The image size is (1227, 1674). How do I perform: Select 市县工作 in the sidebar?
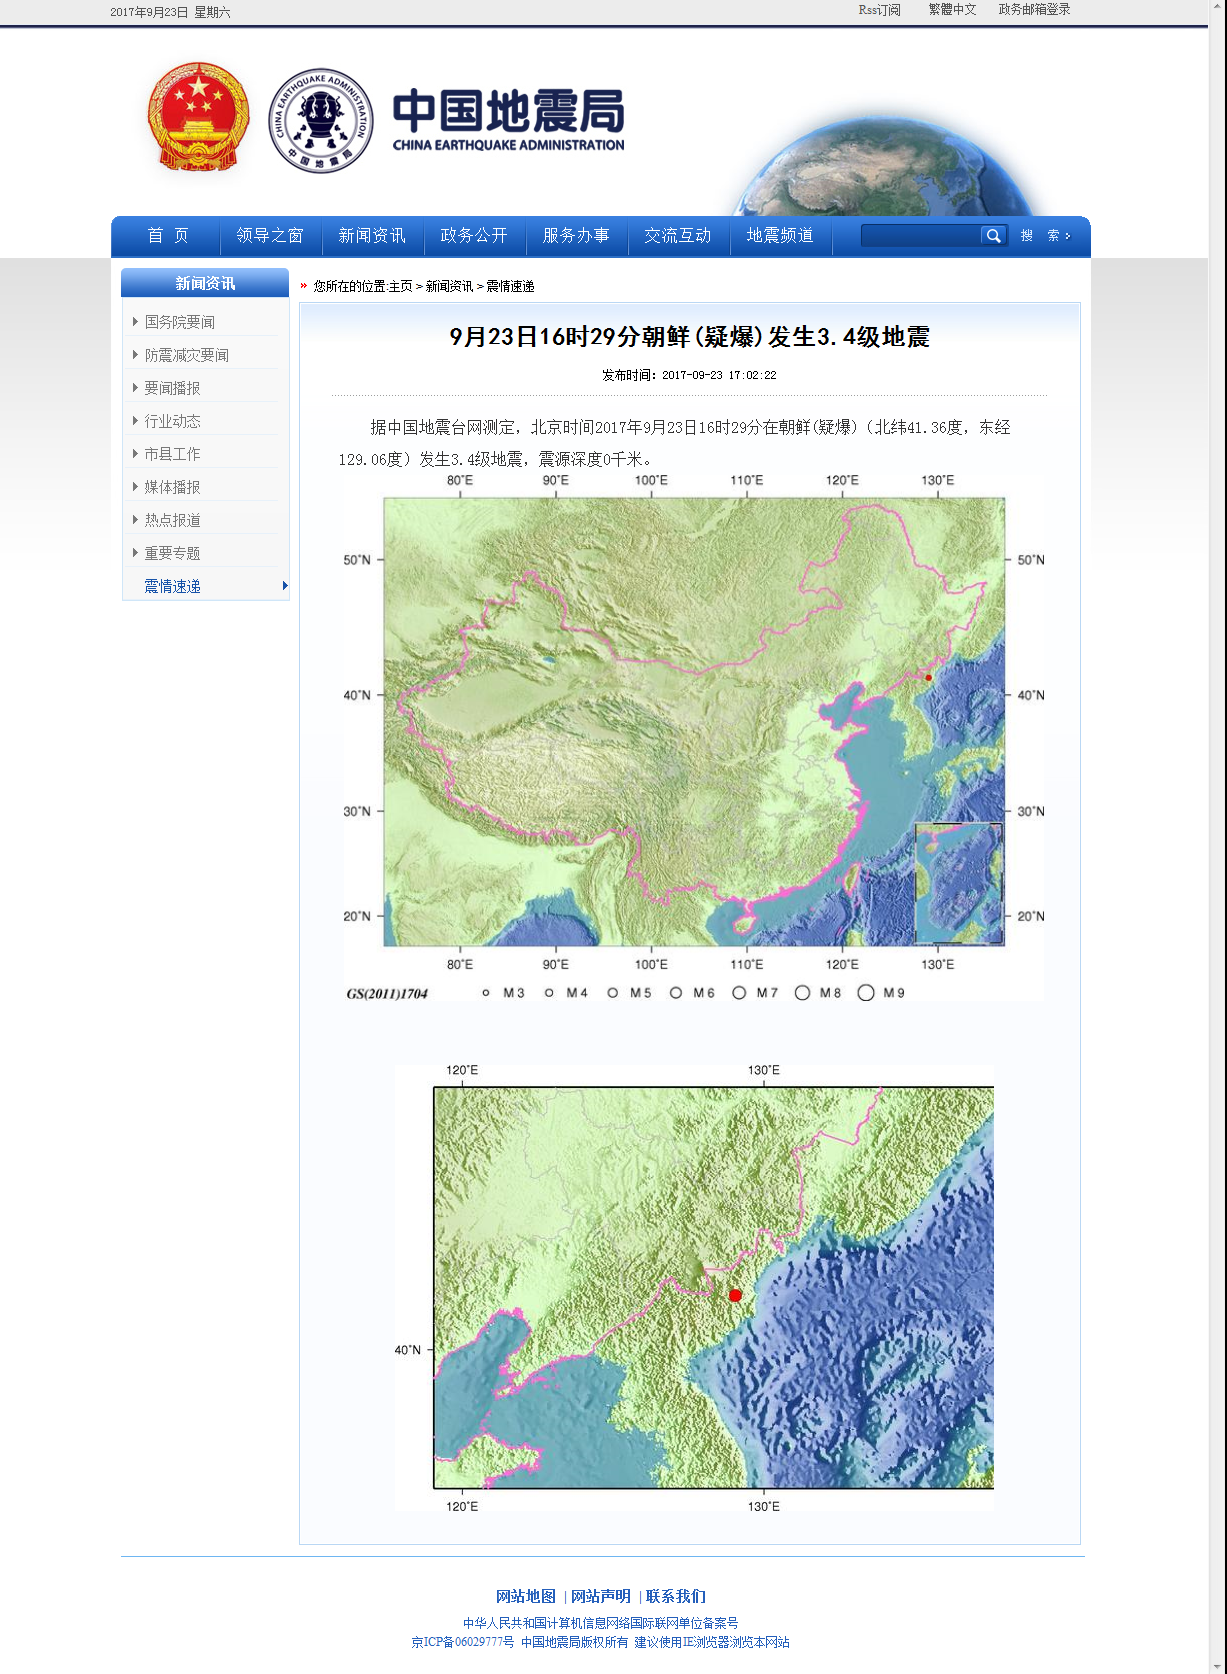[x=172, y=454]
